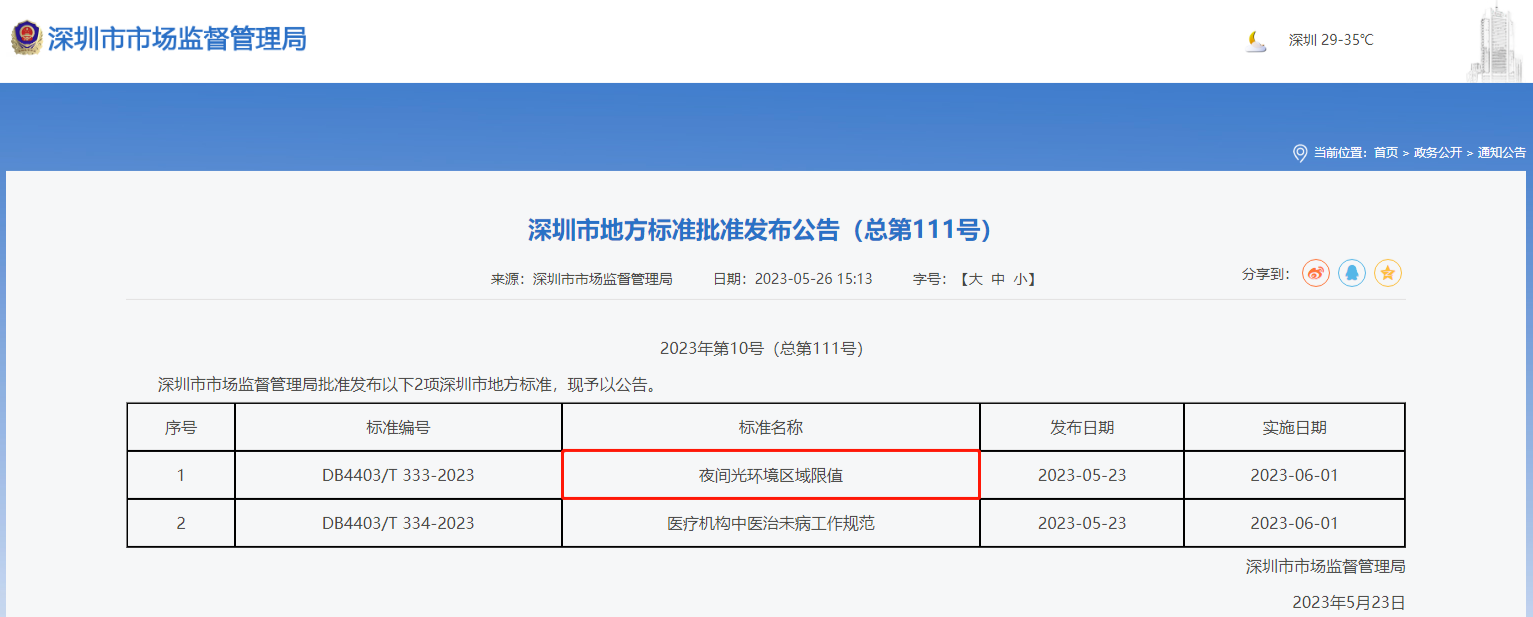Screen dimensions: 1533x617
Task: Set font size to 中 (medium)
Action: click(x=997, y=279)
